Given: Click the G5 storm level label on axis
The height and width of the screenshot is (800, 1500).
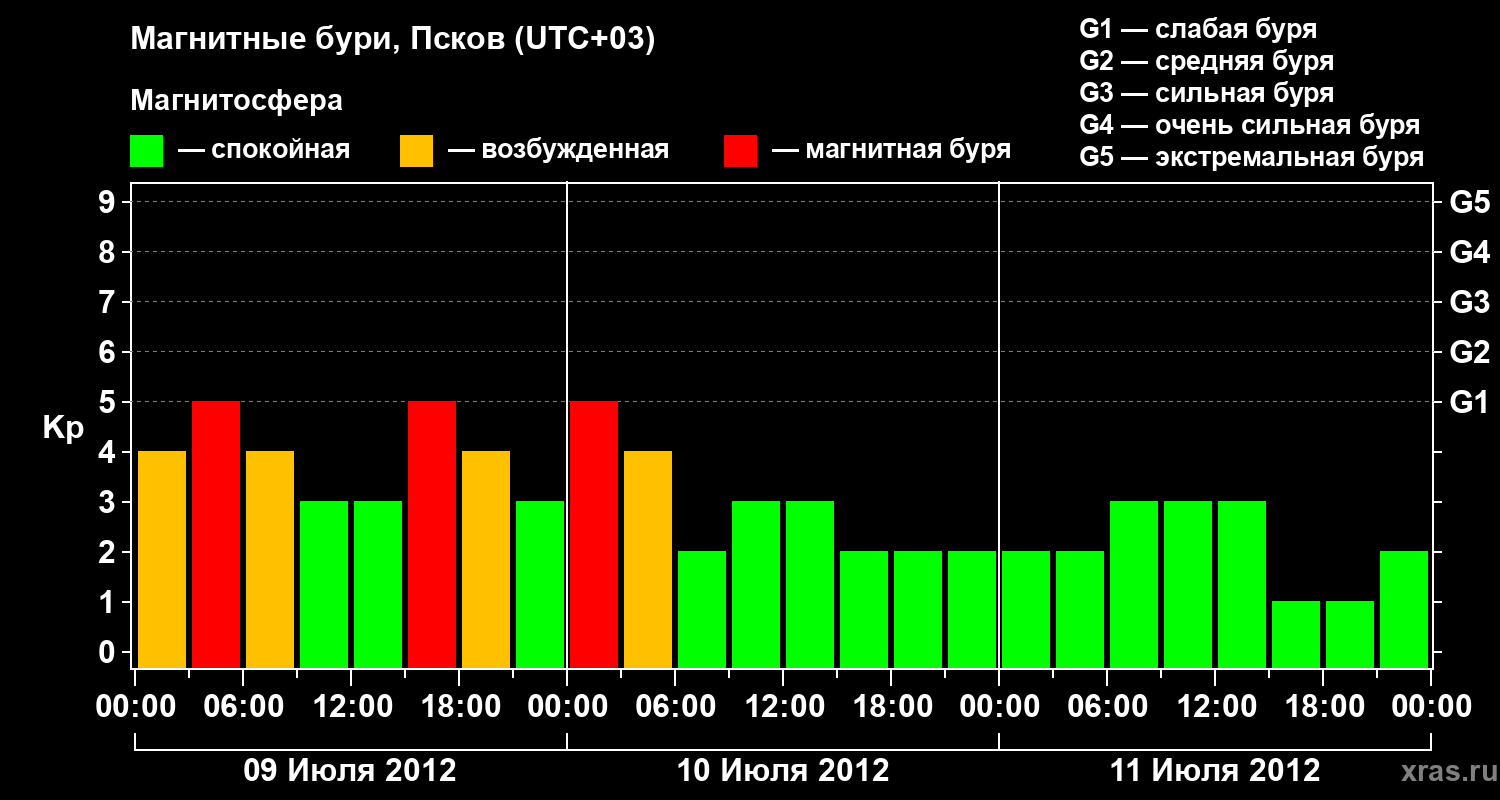Looking at the screenshot, I should point(1469,202).
